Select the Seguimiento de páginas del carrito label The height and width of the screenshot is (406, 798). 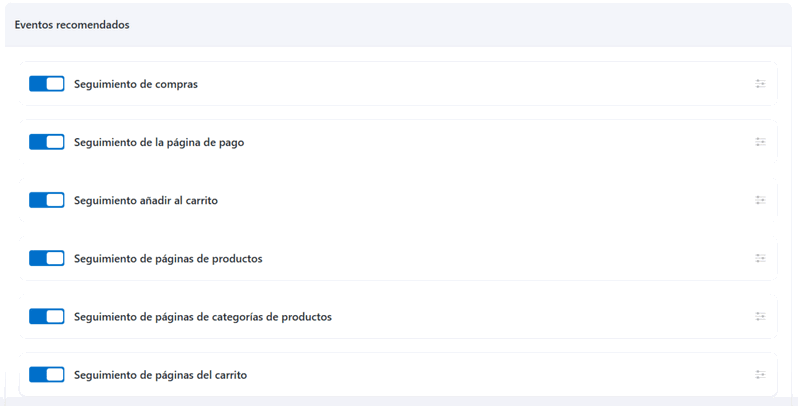coord(160,375)
